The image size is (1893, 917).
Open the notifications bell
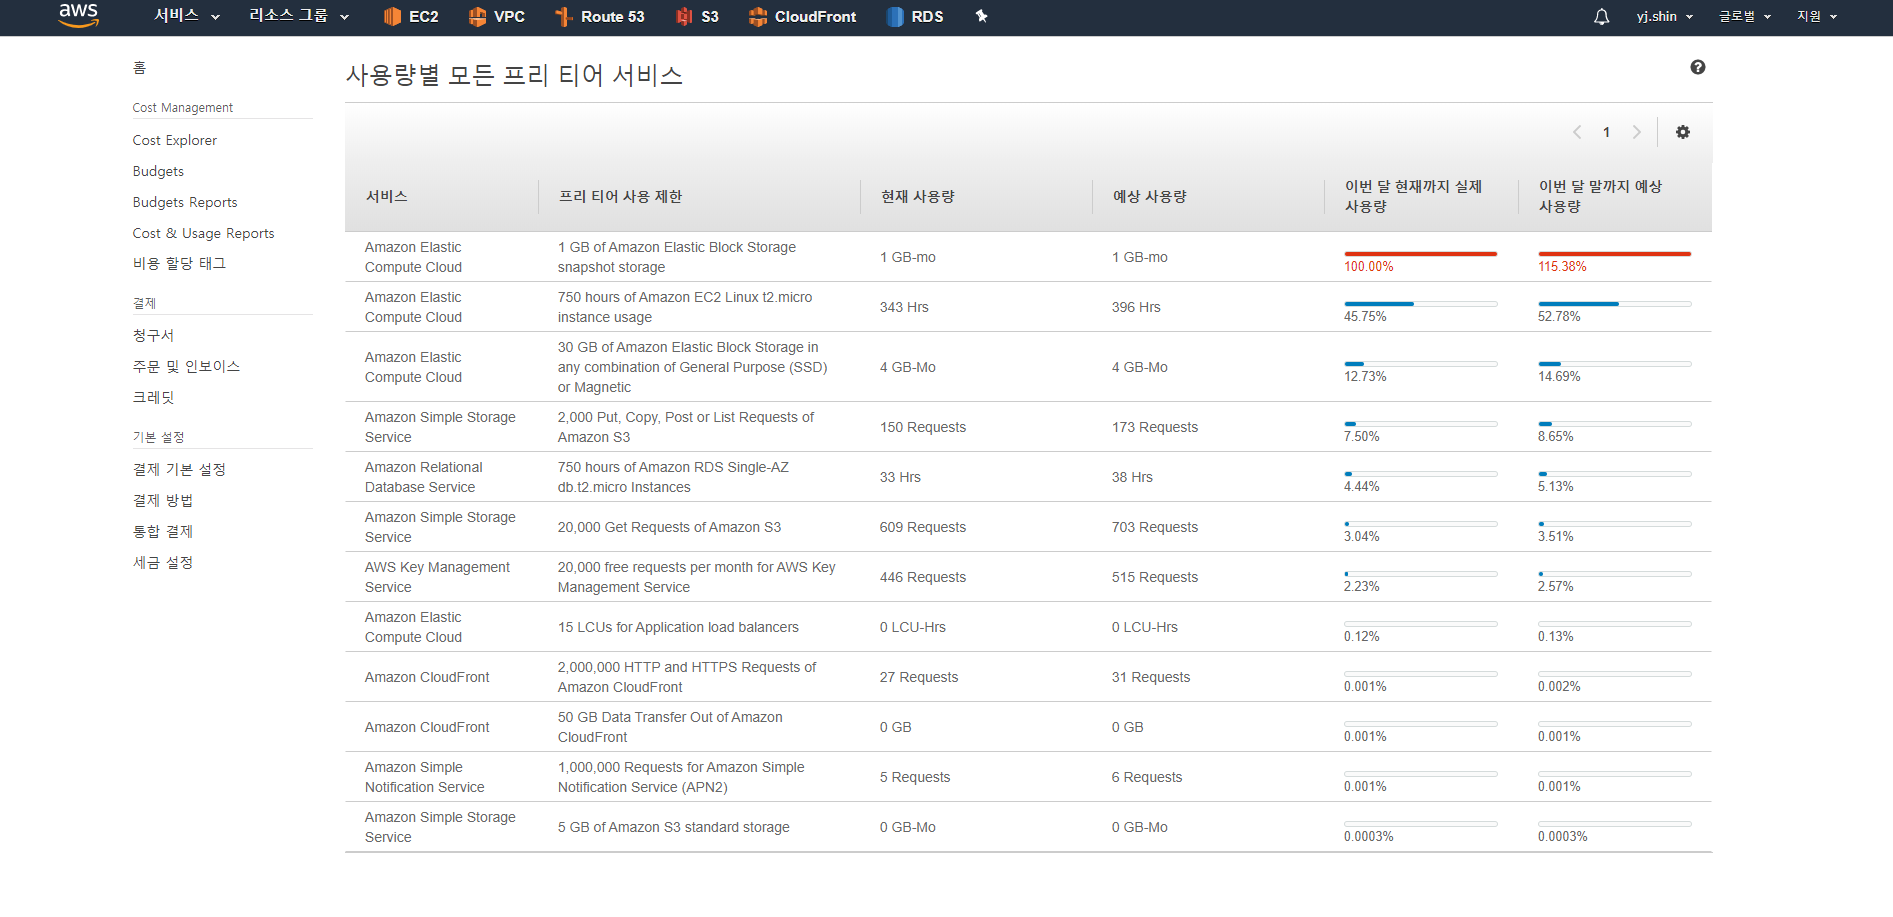tap(1601, 17)
